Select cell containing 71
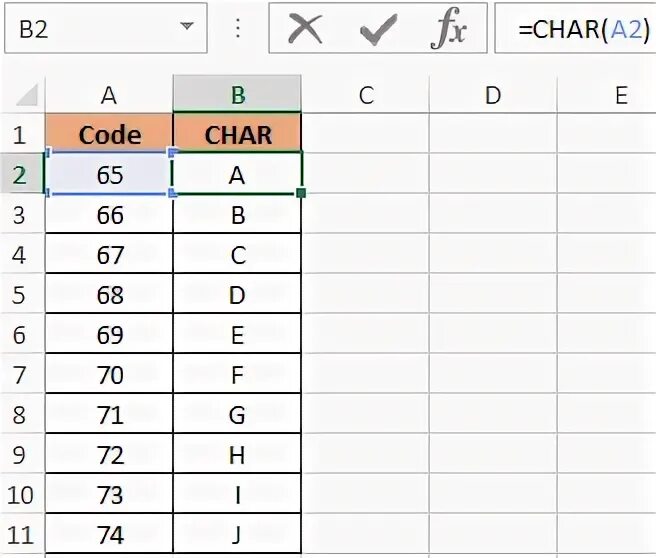This screenshot has width=656, height=558. (109, 413)
